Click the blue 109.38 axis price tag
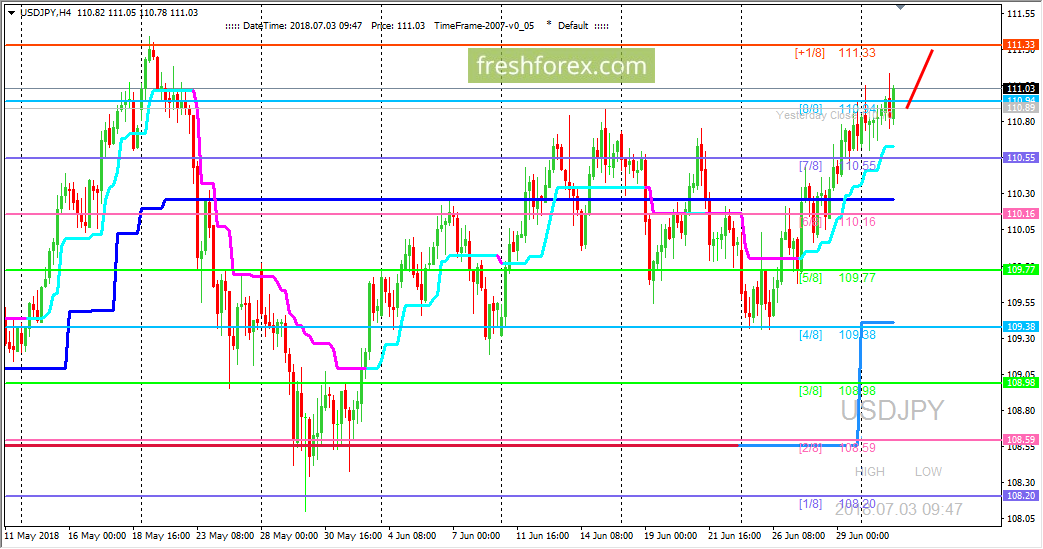1043x549 pixels. click(x=1021, y=326)
